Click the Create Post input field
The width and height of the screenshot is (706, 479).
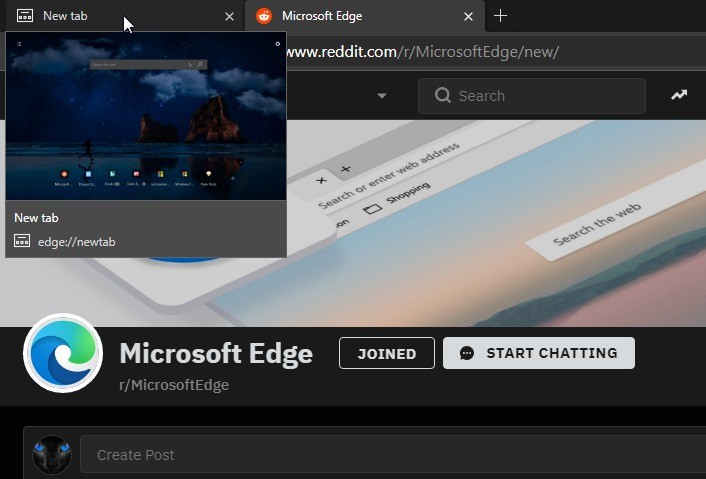coord(393,455)
